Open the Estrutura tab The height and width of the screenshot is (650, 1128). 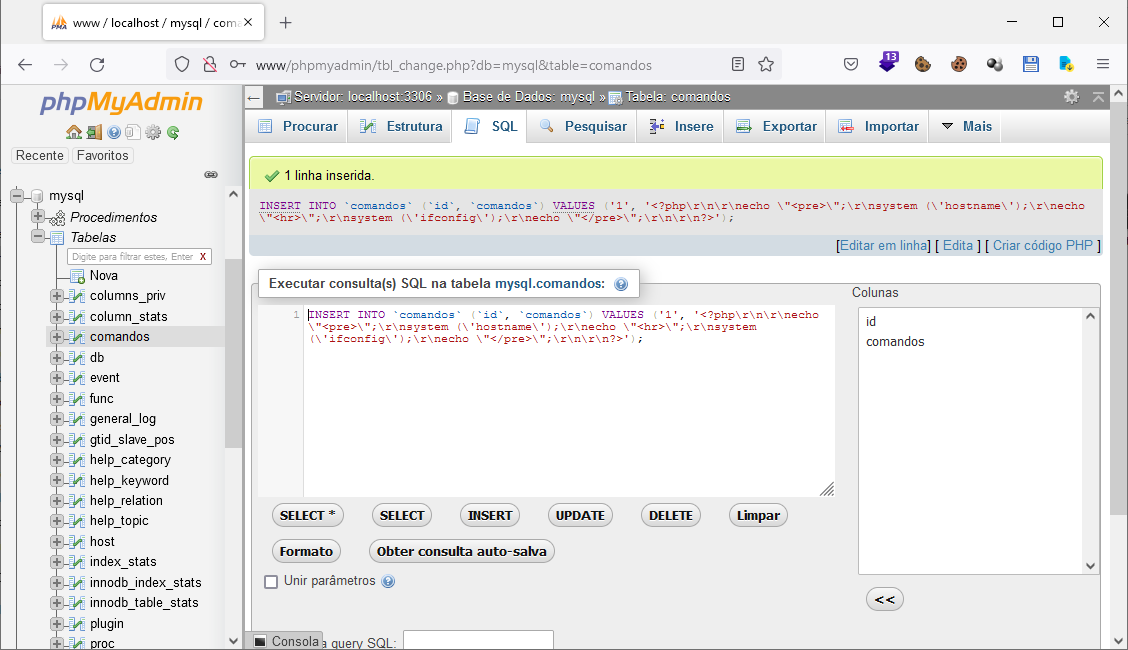(x=400, y=127)
